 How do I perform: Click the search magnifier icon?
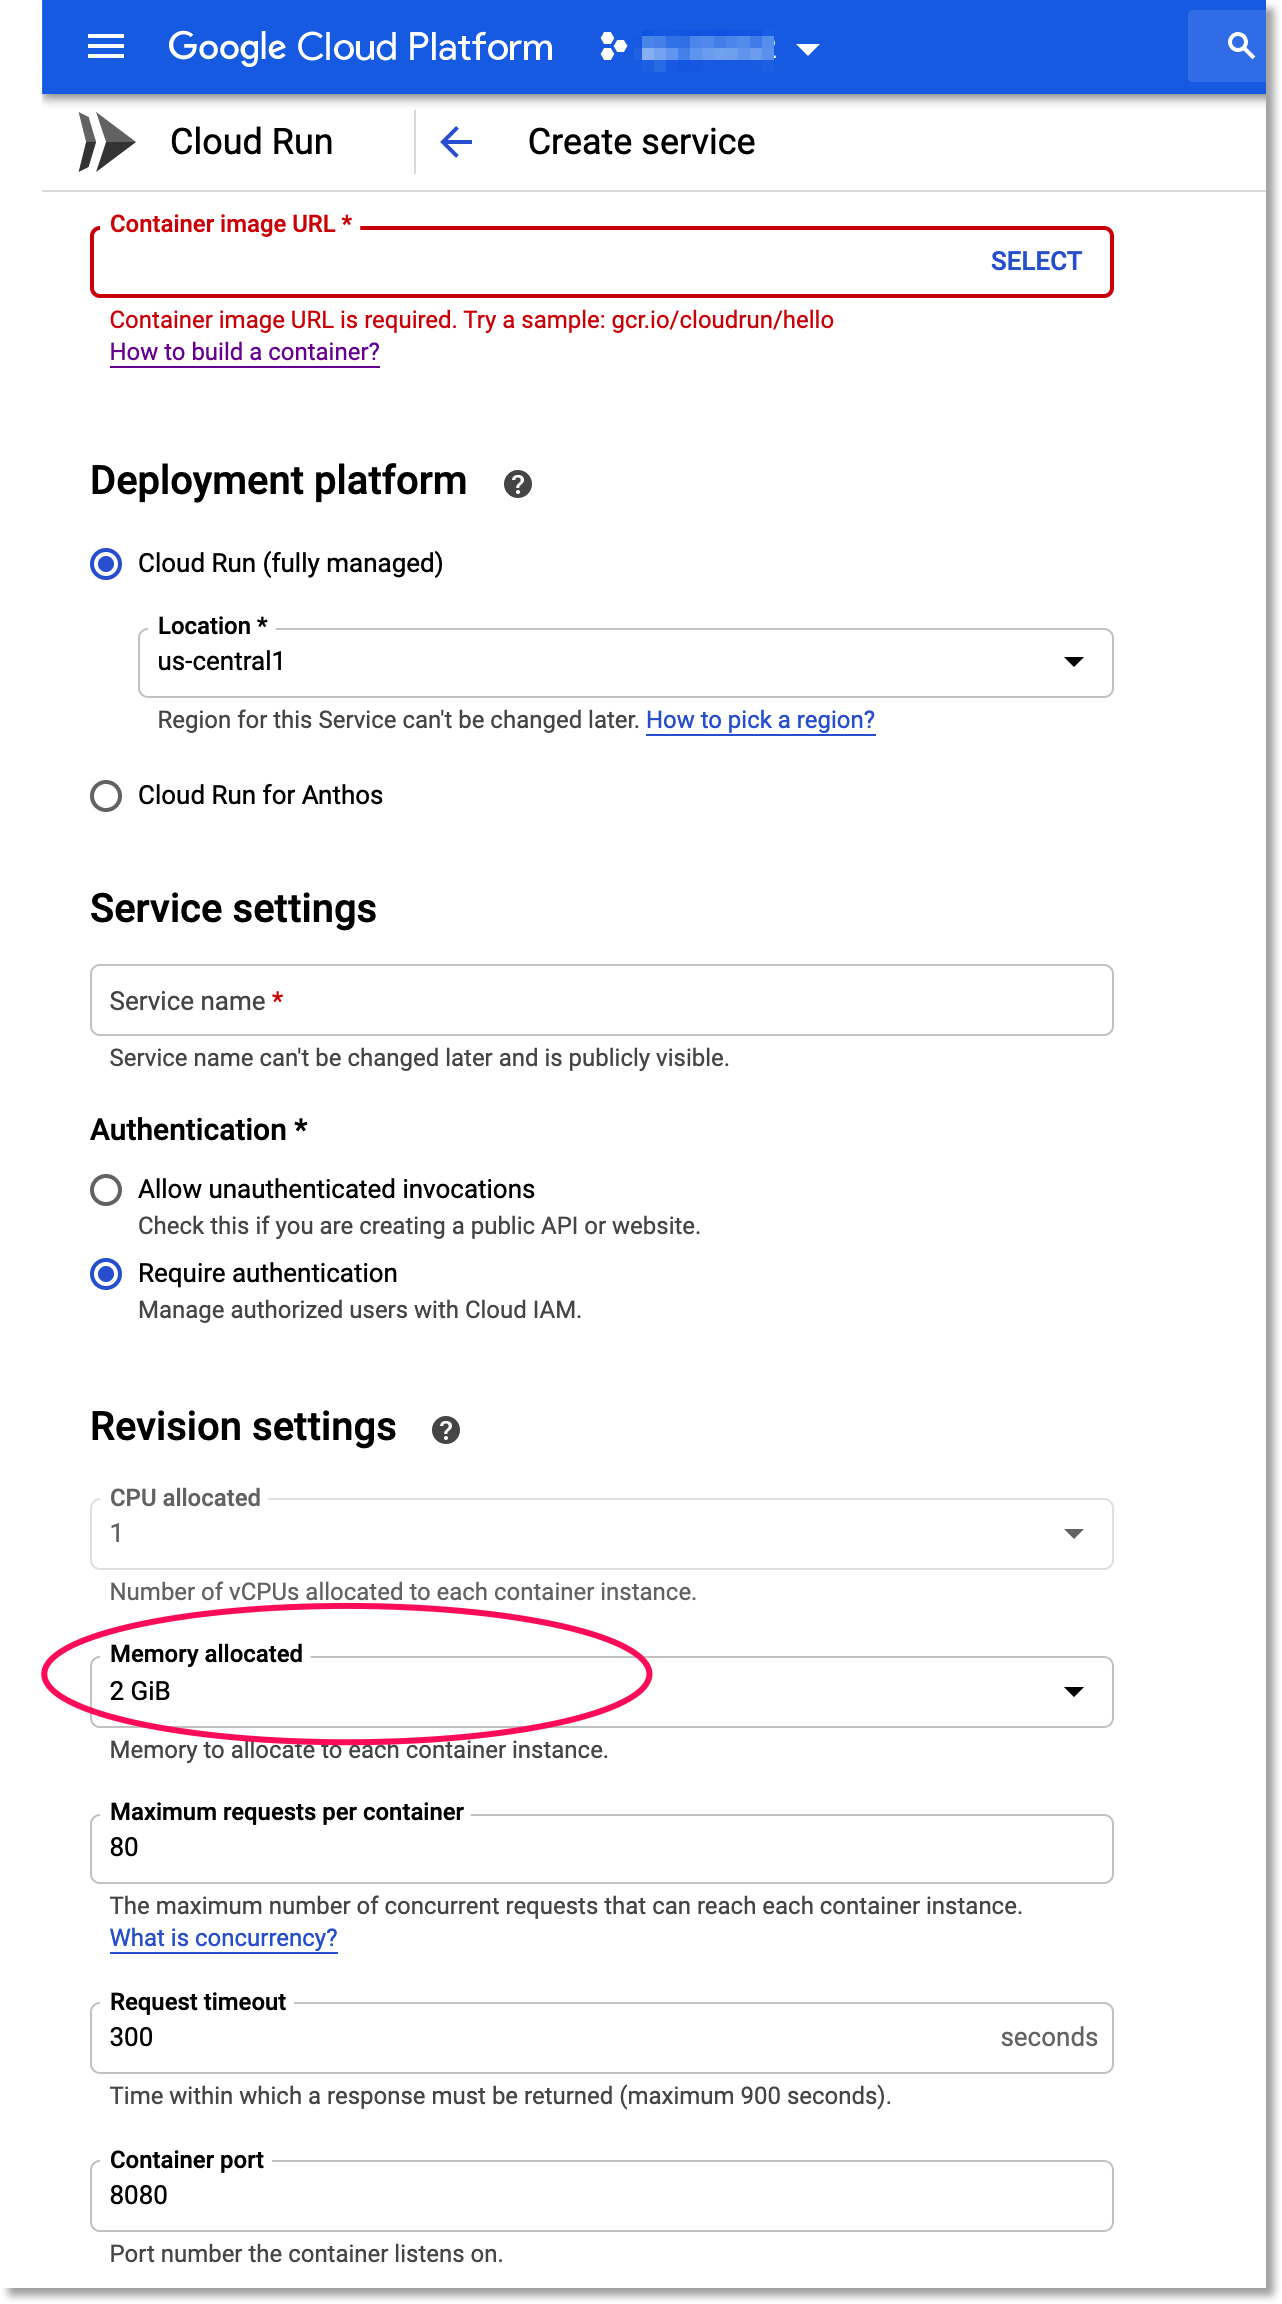[x=1240, y=46]
